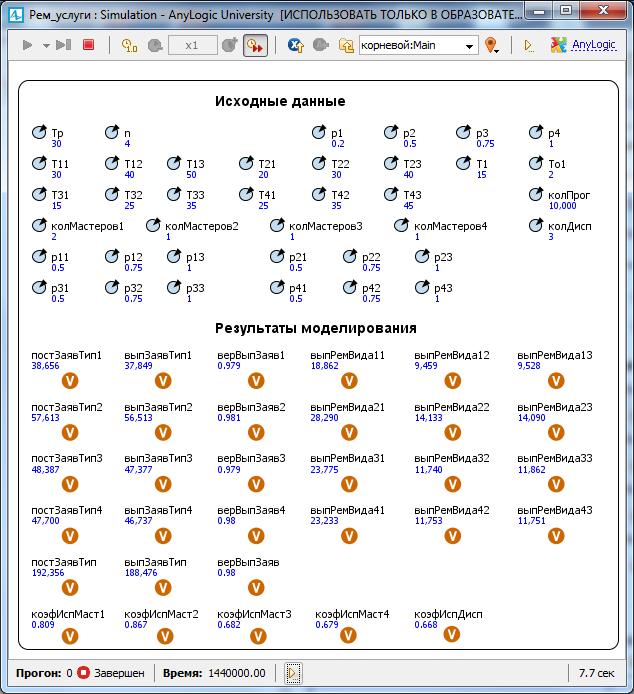Viewport: 634px width, 694px height.
Task: Click the постЗаявТип value 192,356
Action: point(48,573)
